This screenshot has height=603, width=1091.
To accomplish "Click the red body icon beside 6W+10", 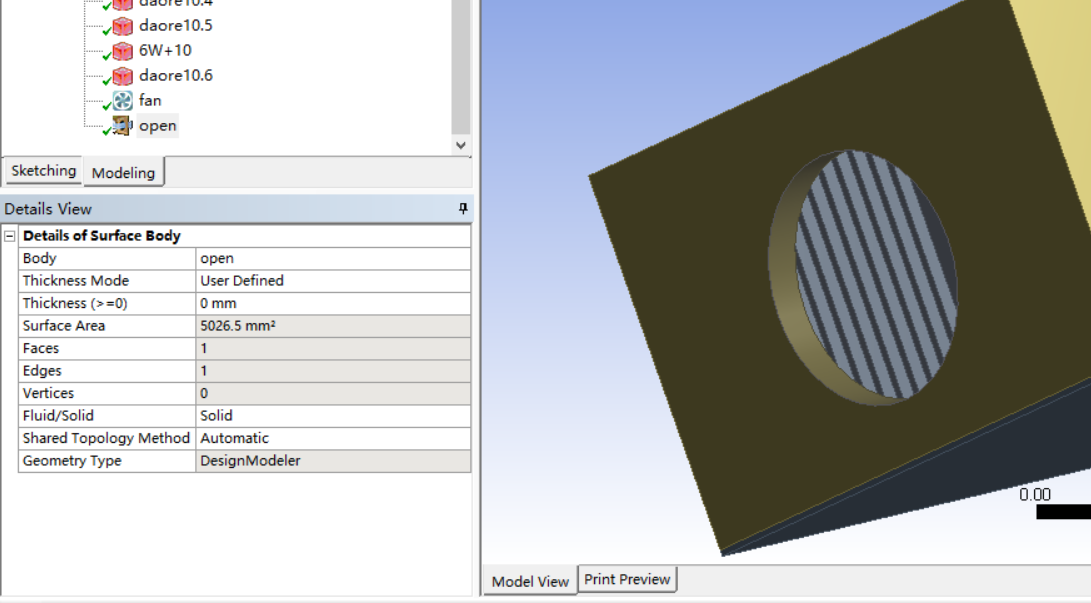I will pyautogui.click(x=122, y=51).
